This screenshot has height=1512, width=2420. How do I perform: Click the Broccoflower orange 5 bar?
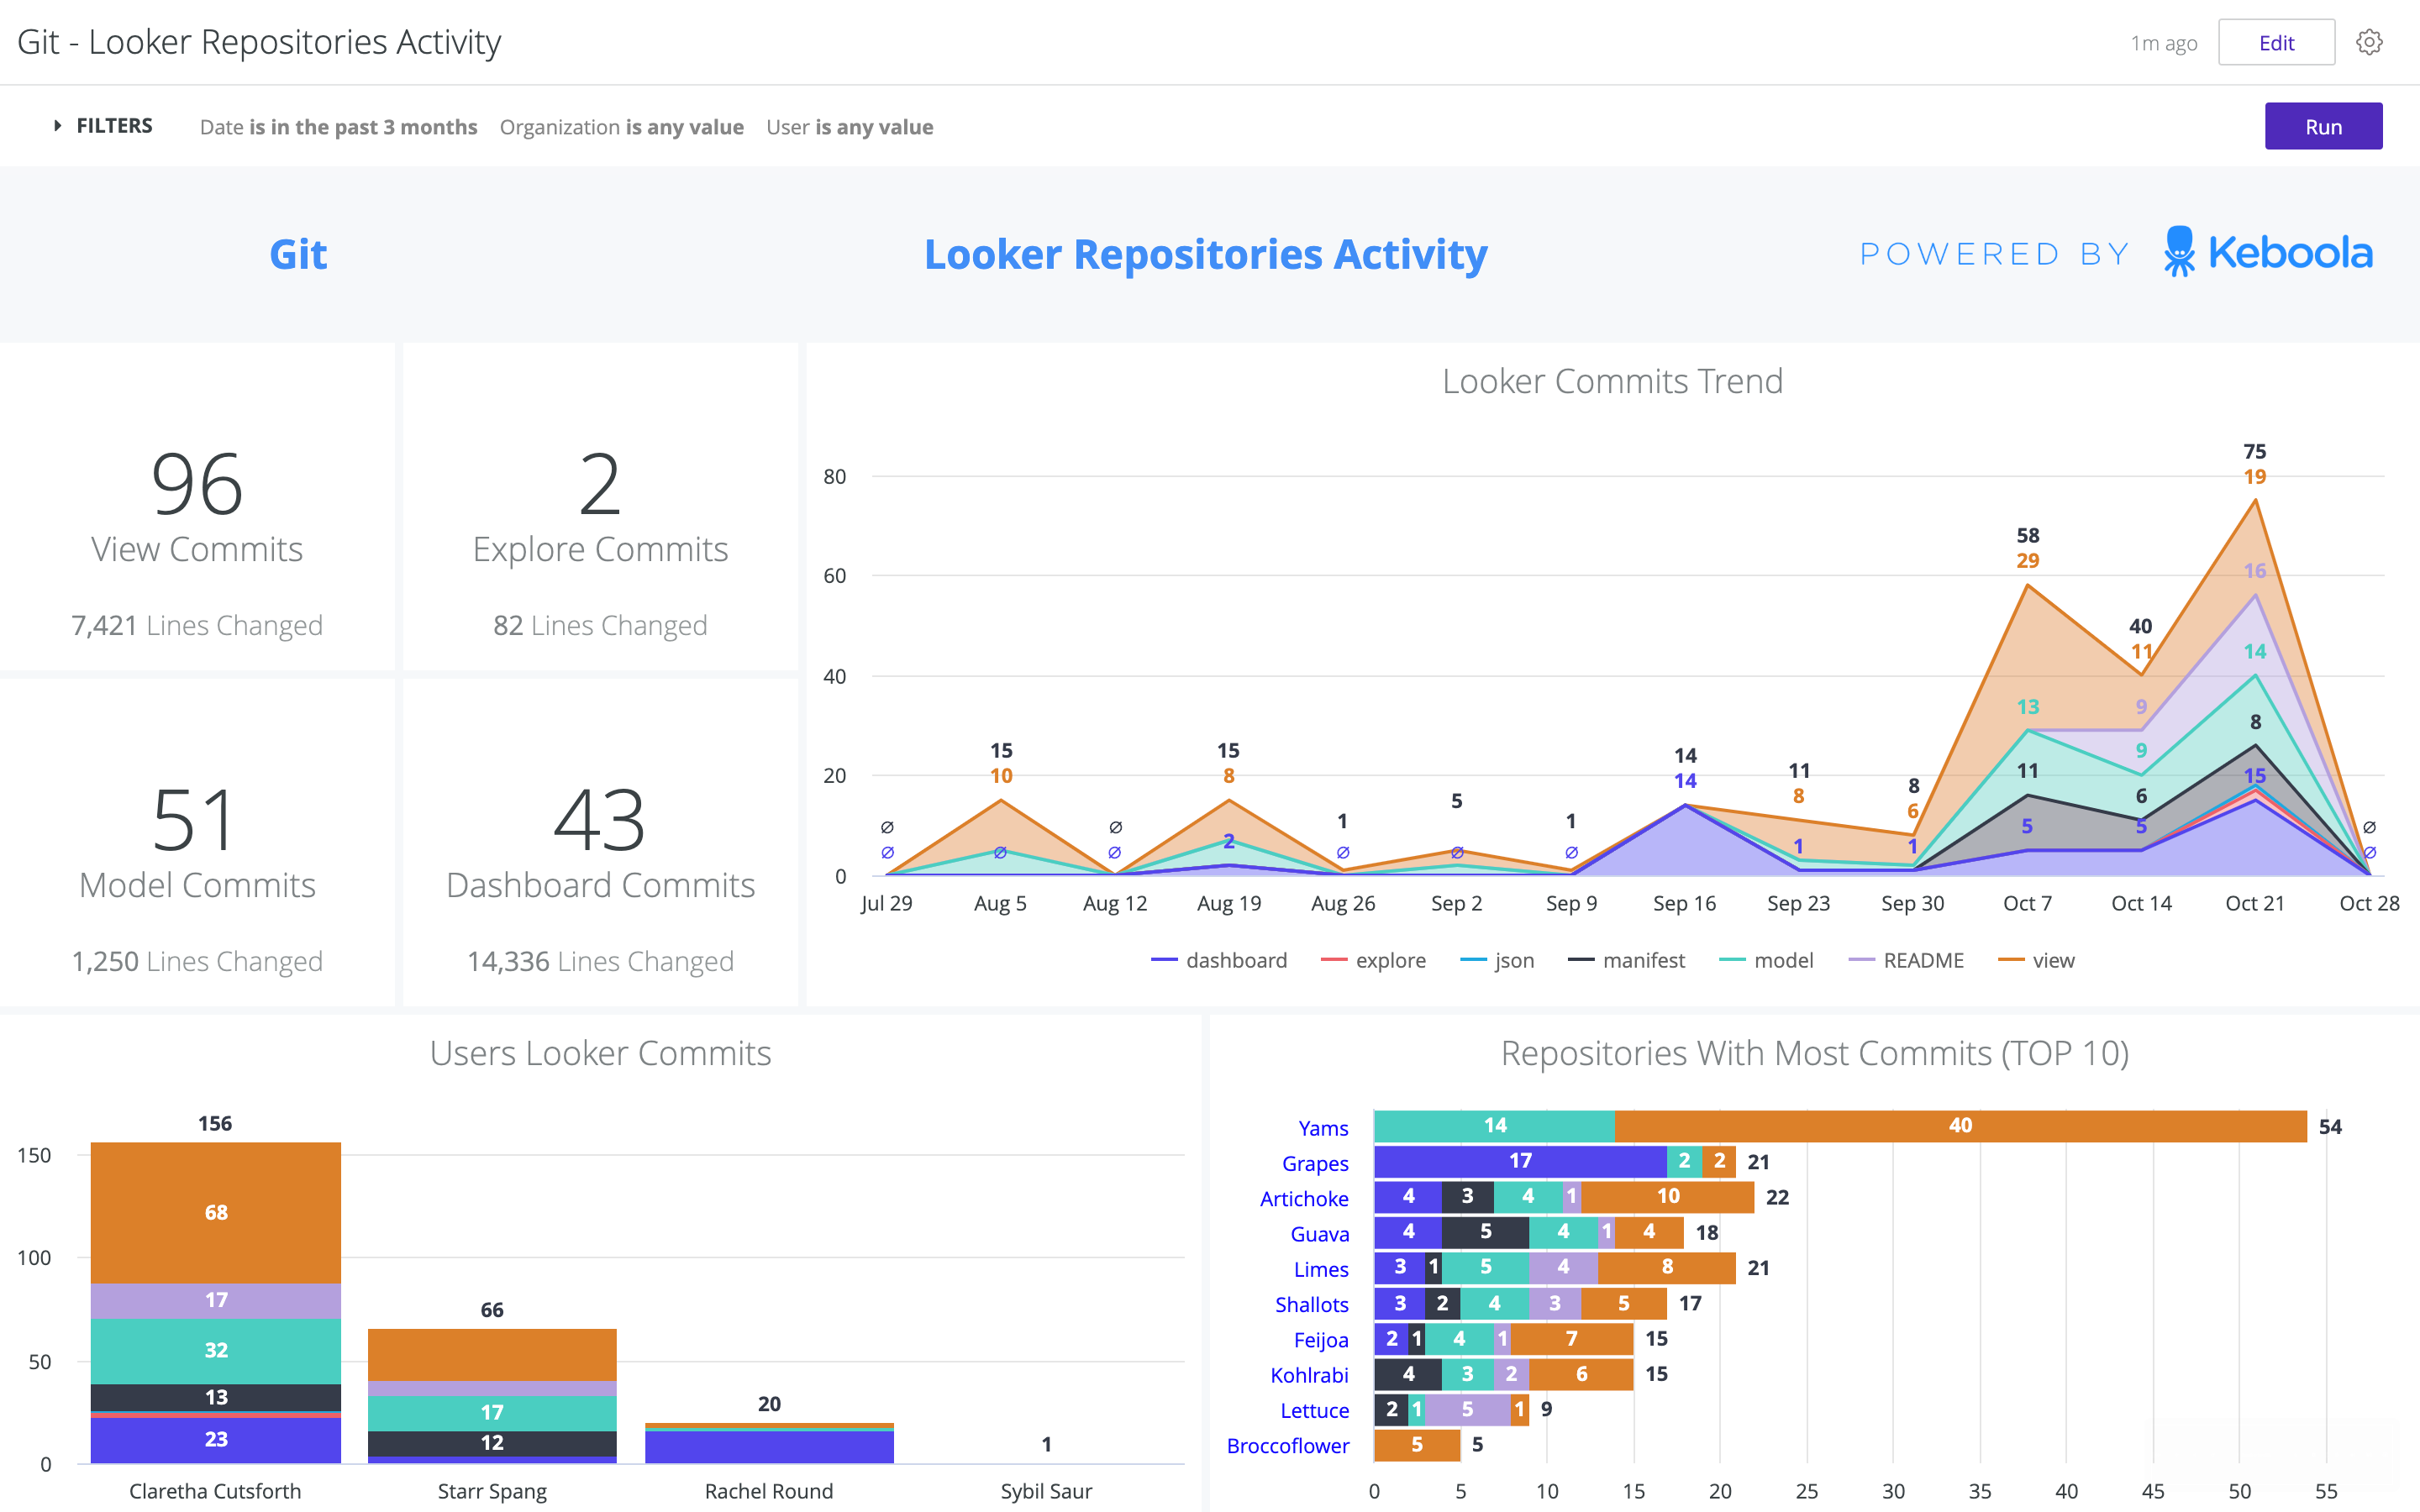click(1417, 1445)
